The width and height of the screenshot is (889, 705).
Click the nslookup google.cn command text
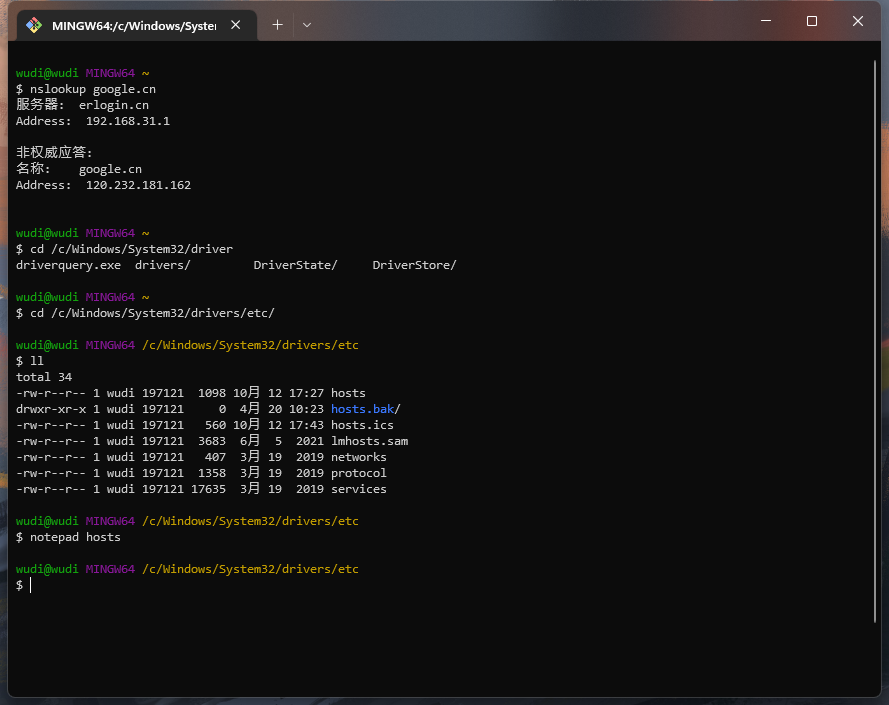(x=92, y=89)
